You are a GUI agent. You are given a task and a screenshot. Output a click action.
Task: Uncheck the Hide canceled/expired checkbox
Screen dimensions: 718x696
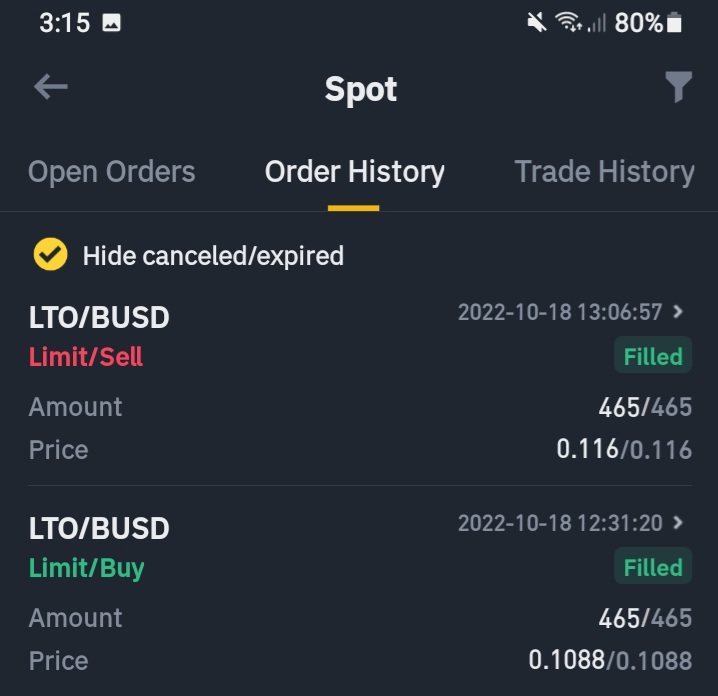point(50,254)
